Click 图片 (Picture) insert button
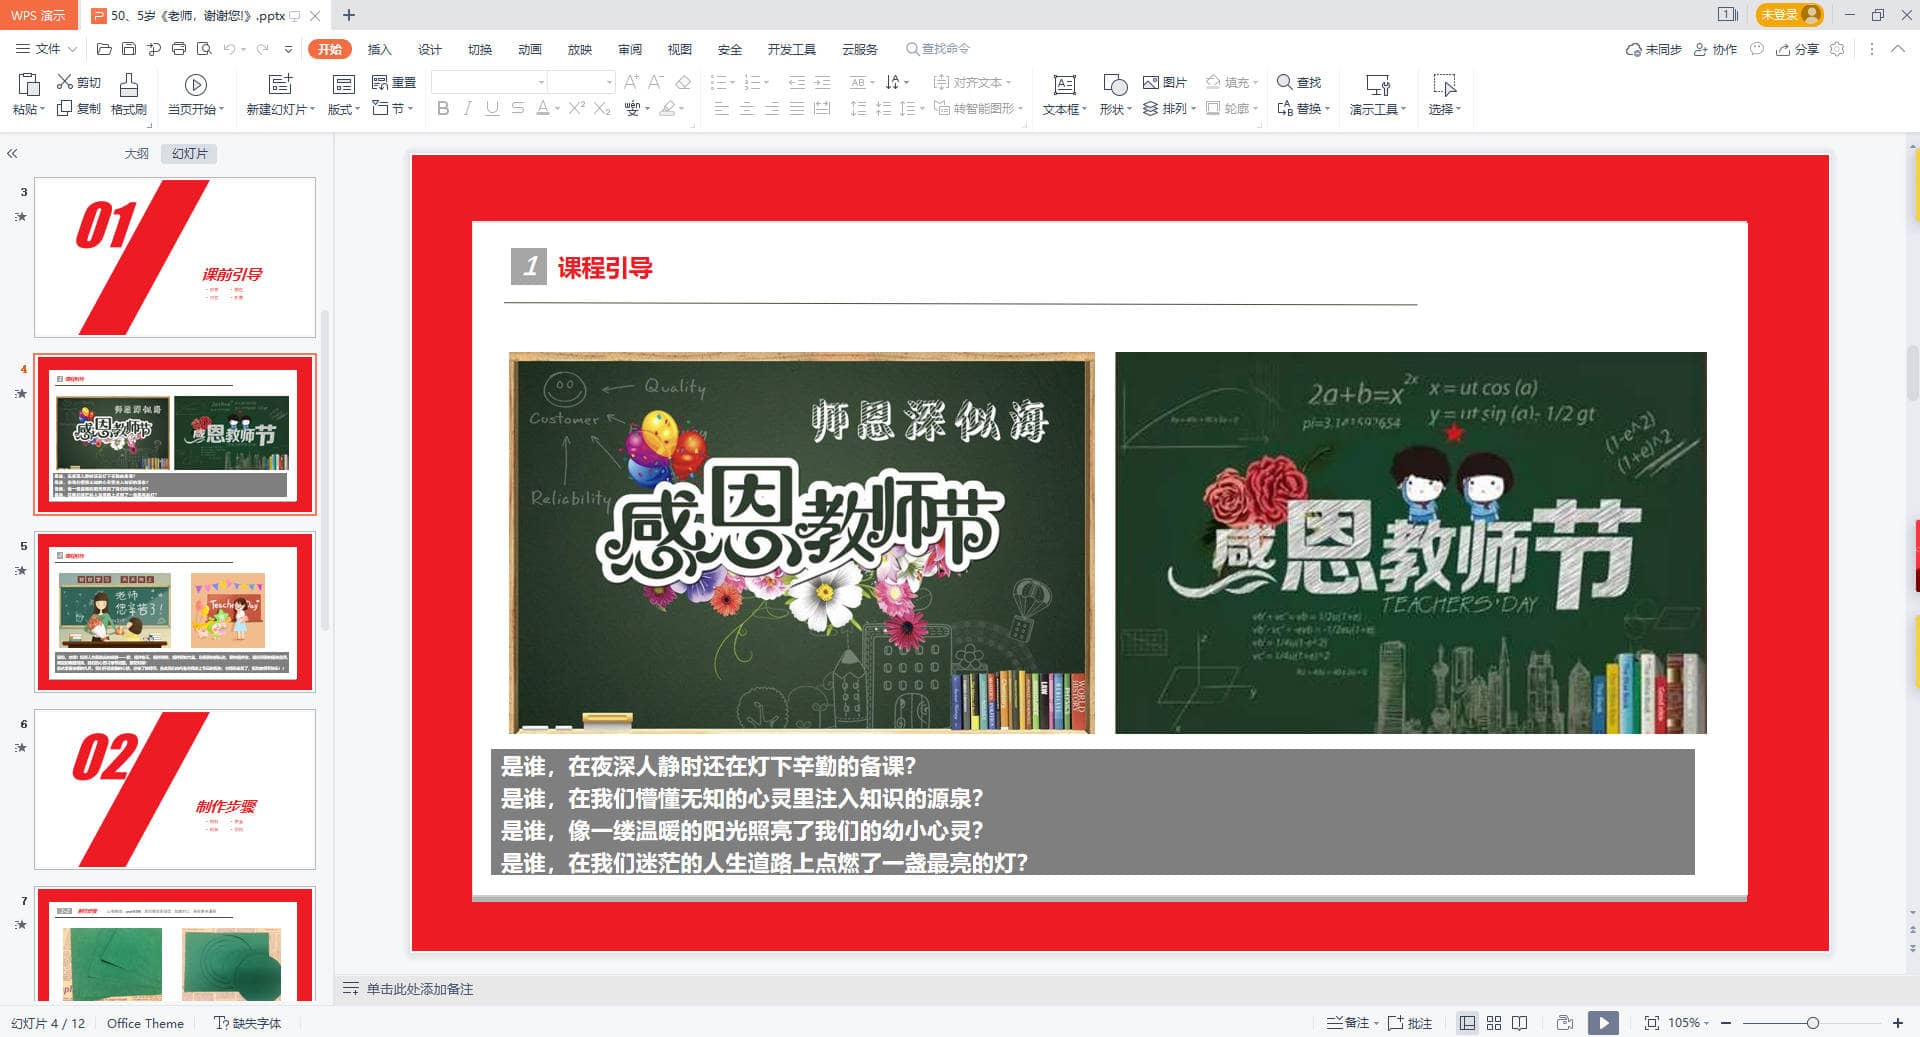The height and width of the screenshot is (1037, 1920). [1165, 82]
